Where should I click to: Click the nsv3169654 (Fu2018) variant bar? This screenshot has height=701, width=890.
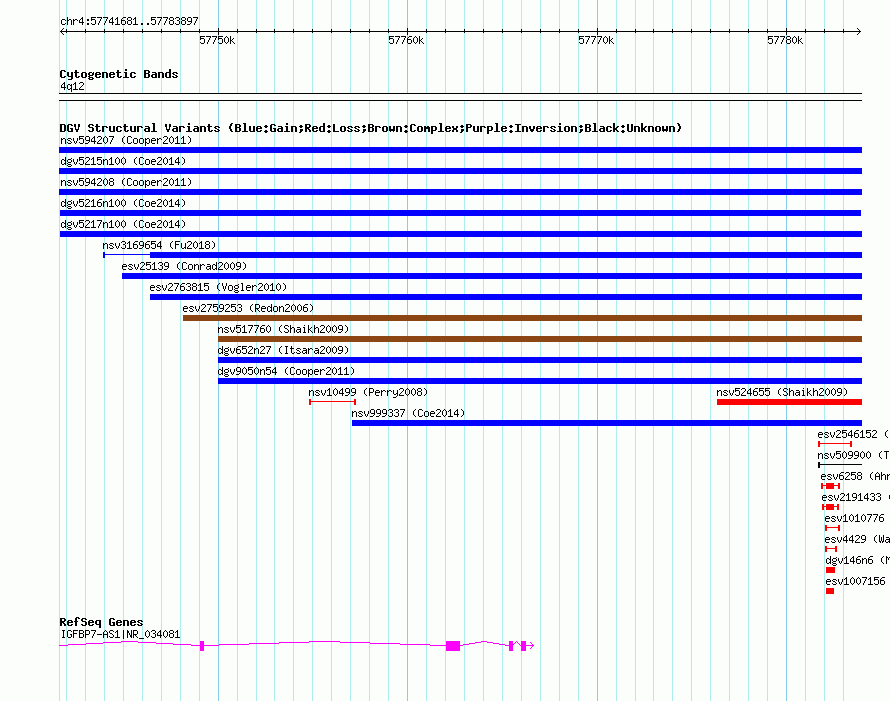482,255
